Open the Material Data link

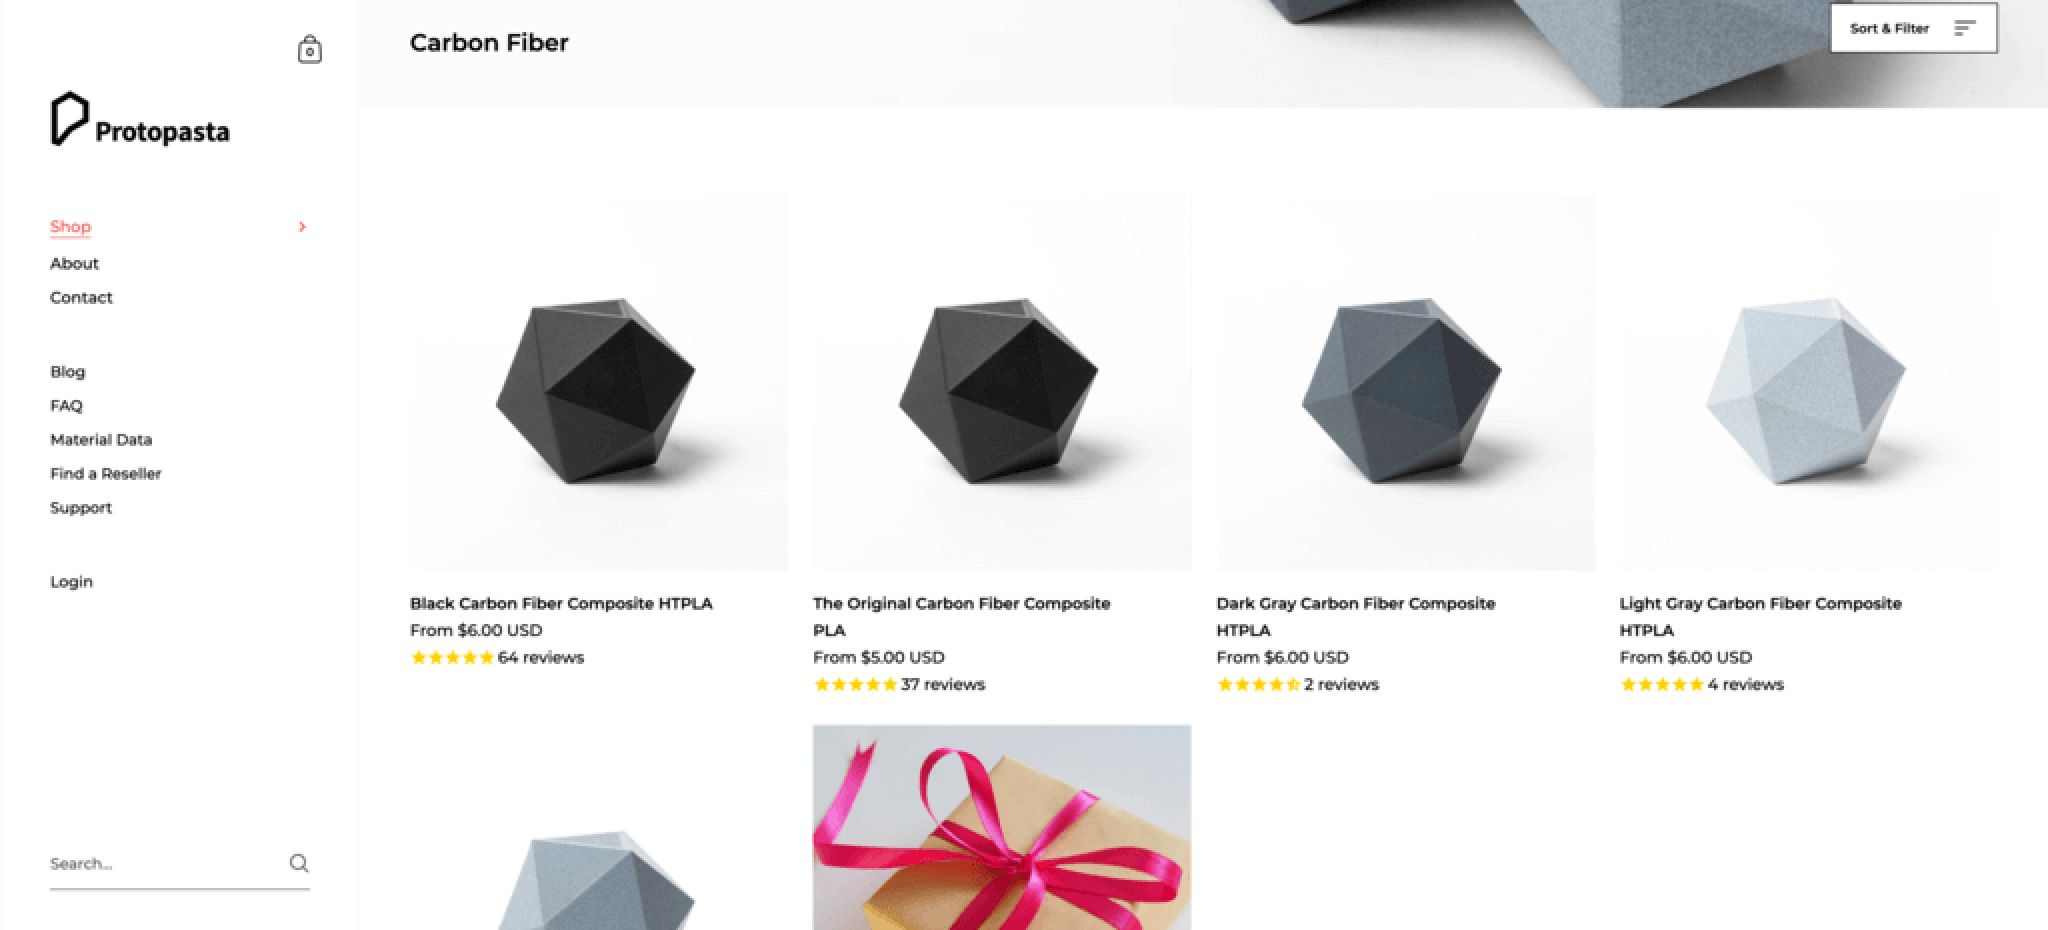(101, 439)
